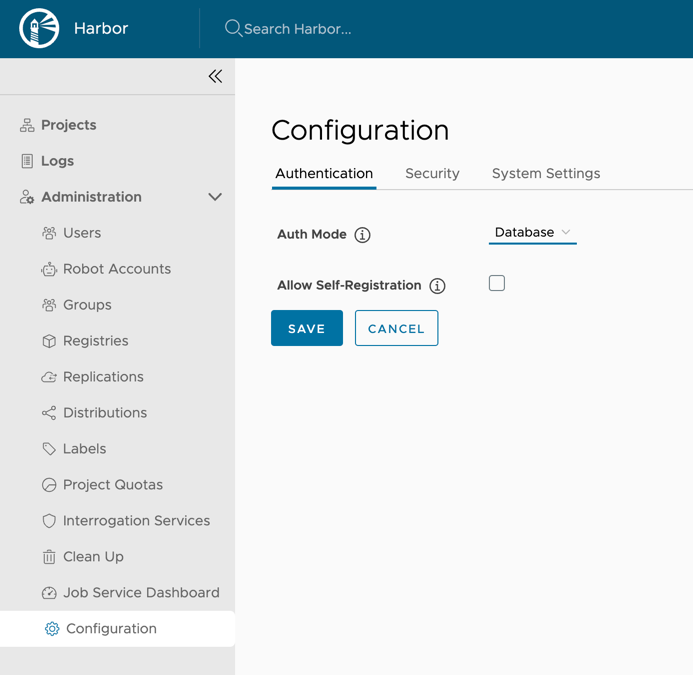Open the Auth Mode Database dropdown

(x=532, y=233)
